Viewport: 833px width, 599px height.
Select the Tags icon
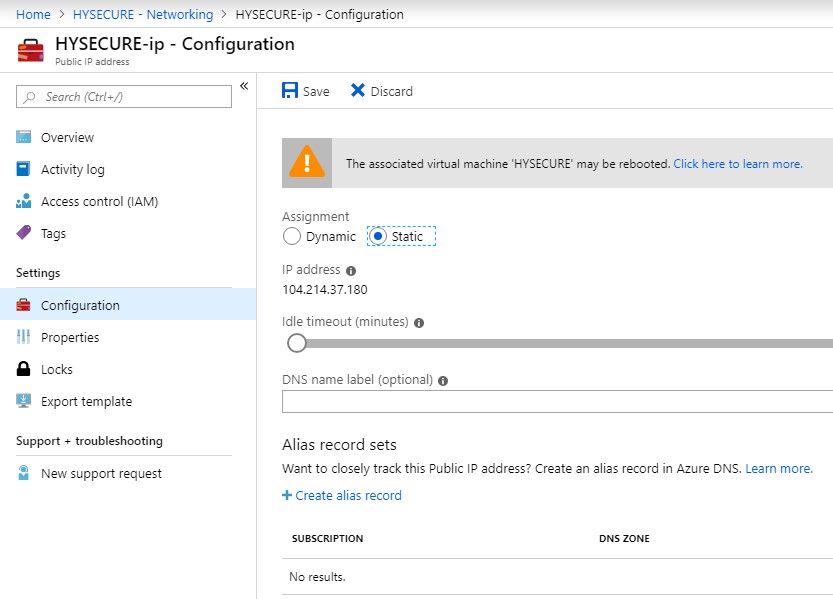coord(24,233)
